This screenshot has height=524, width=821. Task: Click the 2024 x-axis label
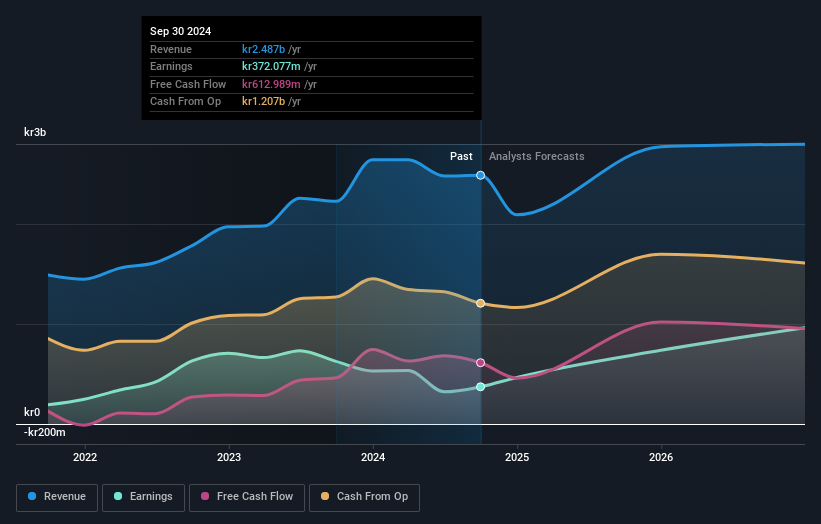coord(373,457)
